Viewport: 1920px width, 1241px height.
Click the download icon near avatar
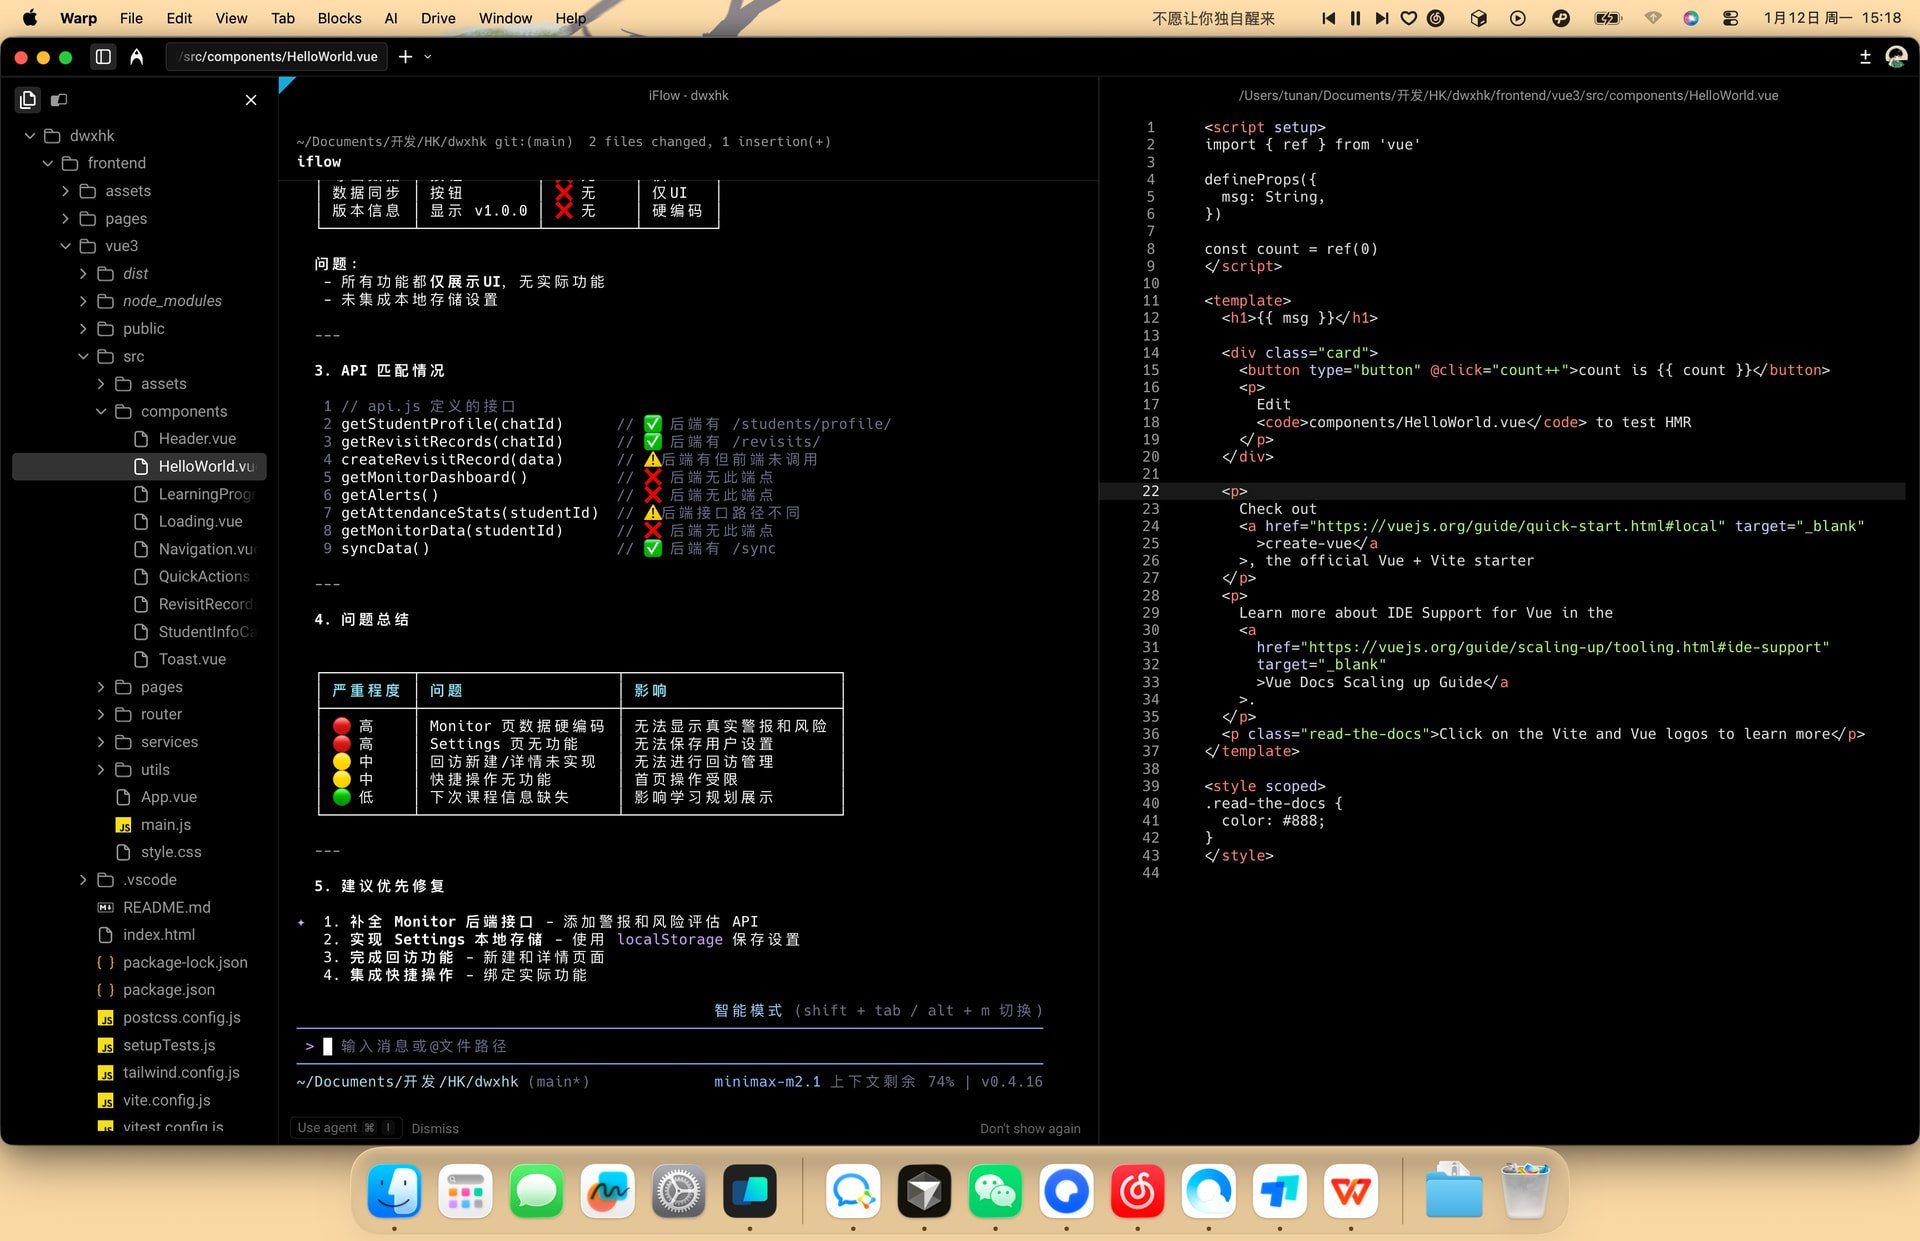pos(1865,57)
